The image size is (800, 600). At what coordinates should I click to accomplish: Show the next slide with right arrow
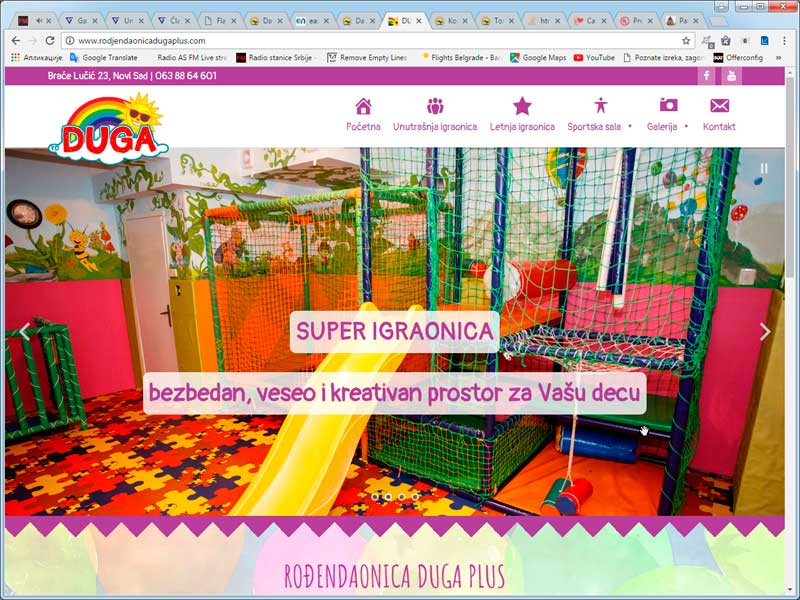pos(765,332)
